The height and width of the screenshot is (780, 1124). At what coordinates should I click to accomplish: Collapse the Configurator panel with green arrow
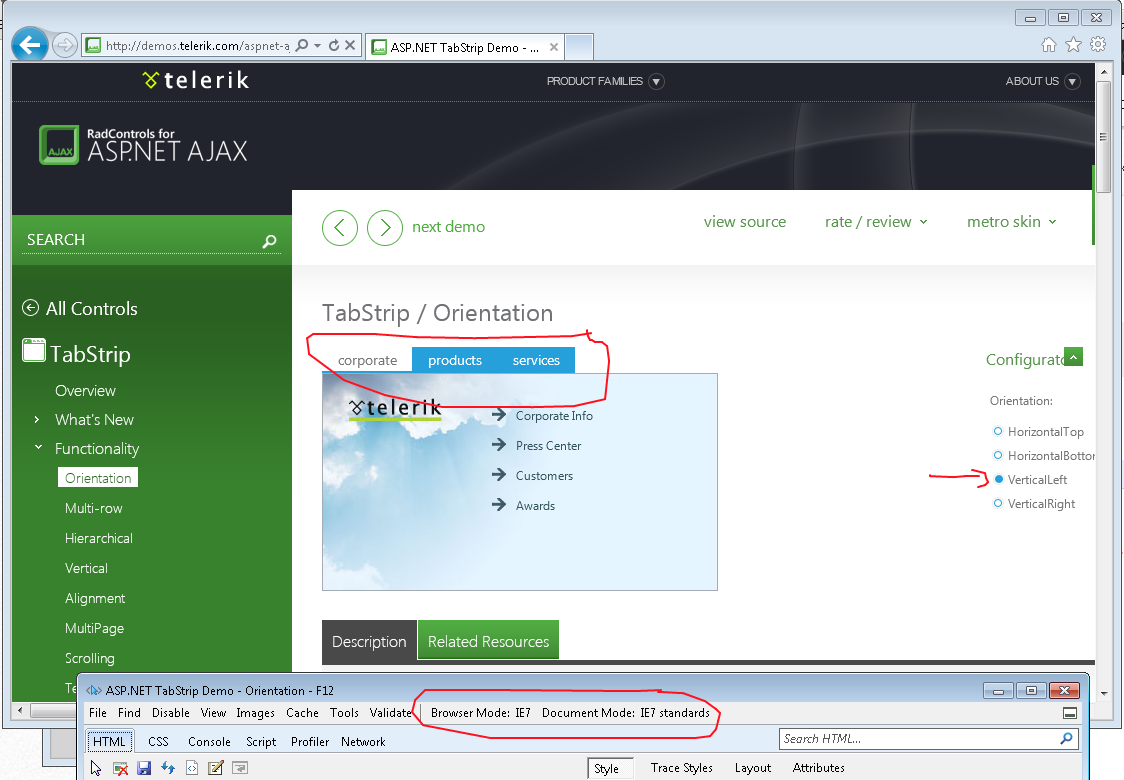(x=1073, y=356)
